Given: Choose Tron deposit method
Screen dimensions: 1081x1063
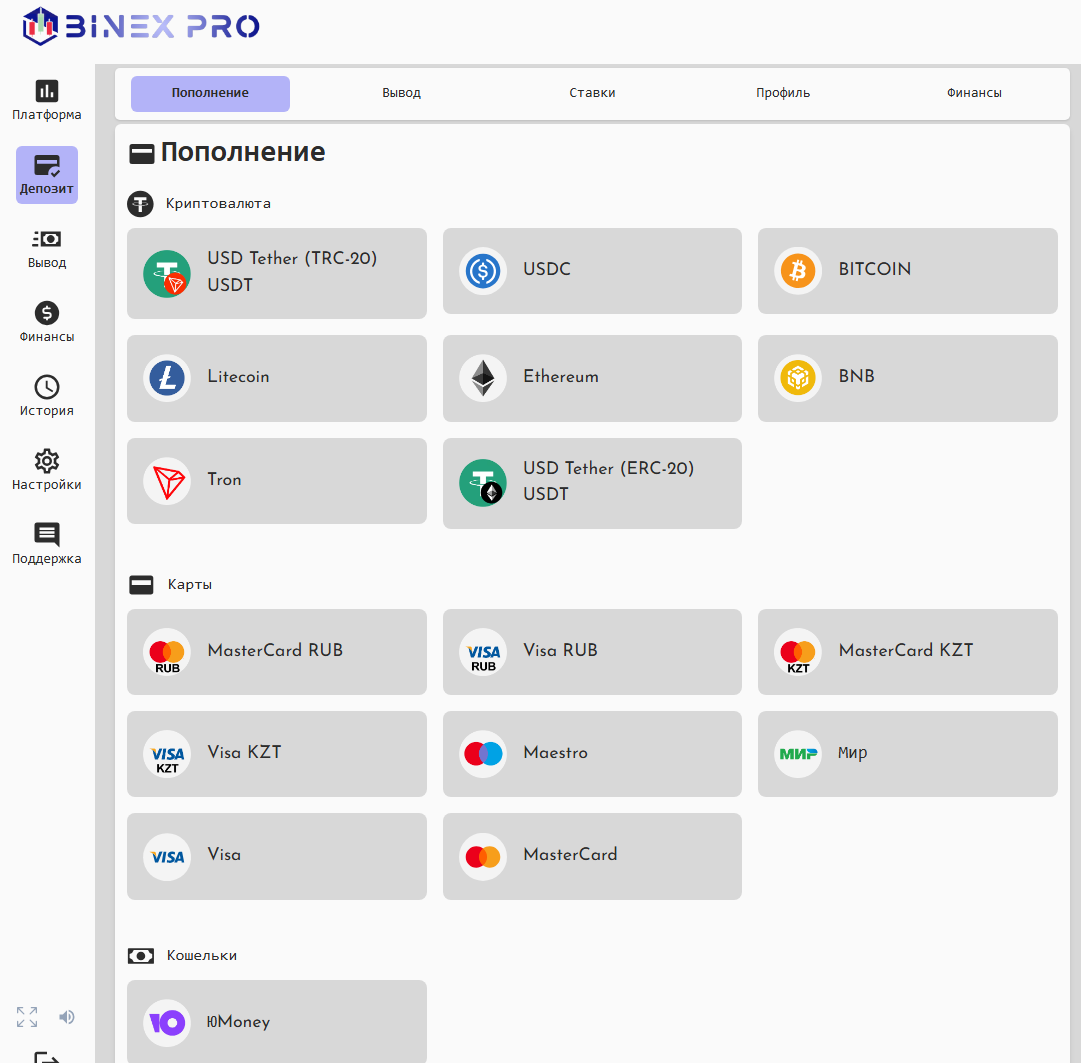Looking at the screenshot, I should tap(276, 481).
